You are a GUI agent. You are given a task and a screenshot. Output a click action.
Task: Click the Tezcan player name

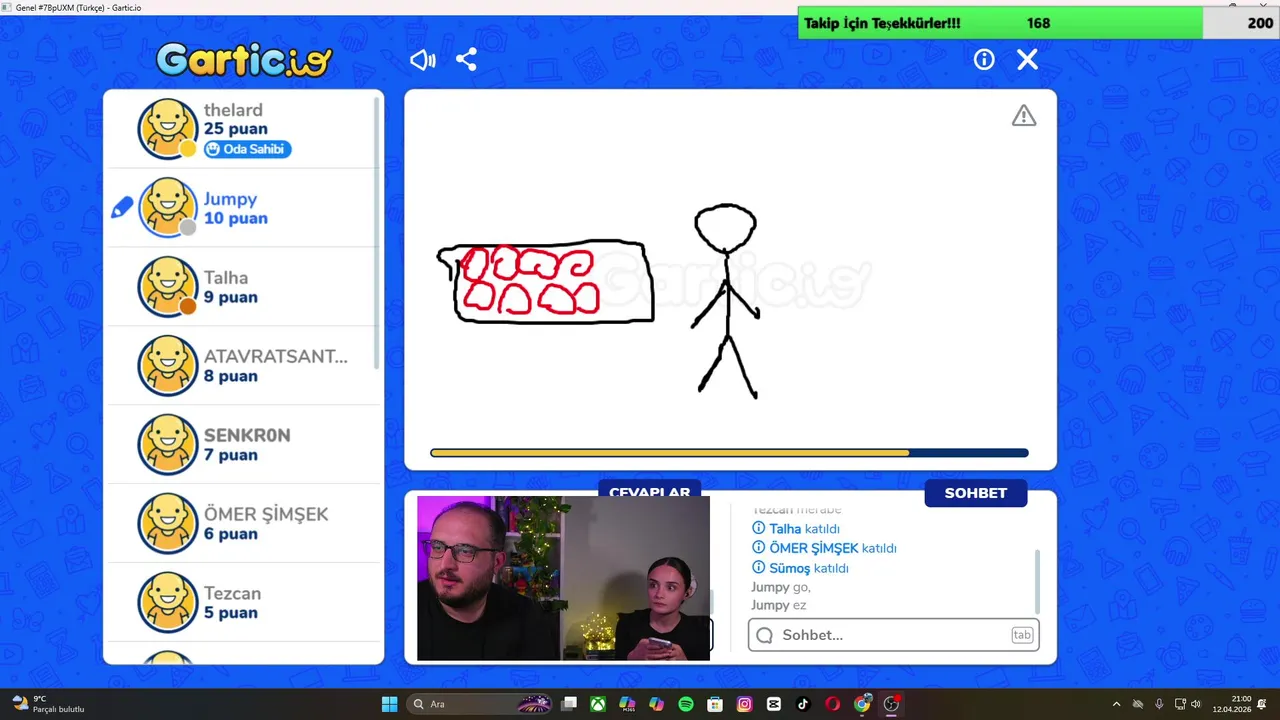[232, 593]
